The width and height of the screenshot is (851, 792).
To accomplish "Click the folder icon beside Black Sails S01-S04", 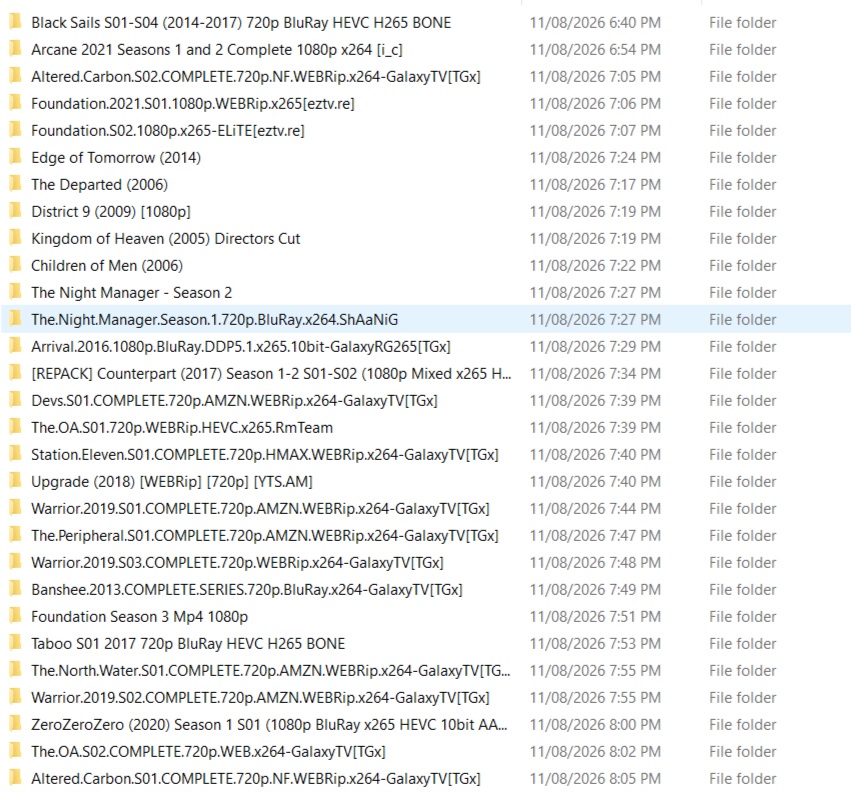I will coord(15,22).
